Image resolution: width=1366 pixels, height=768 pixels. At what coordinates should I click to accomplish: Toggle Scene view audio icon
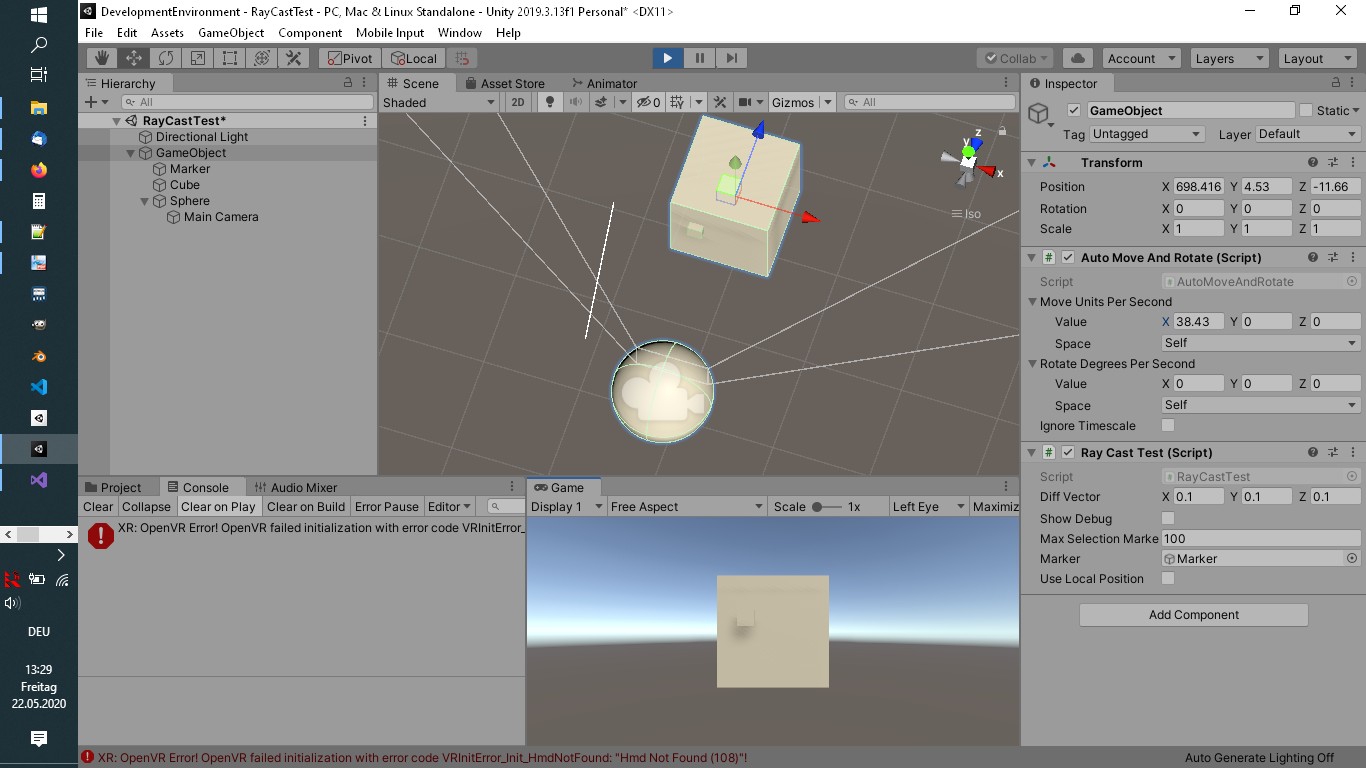pyautogui.click(x=575, y=101)
